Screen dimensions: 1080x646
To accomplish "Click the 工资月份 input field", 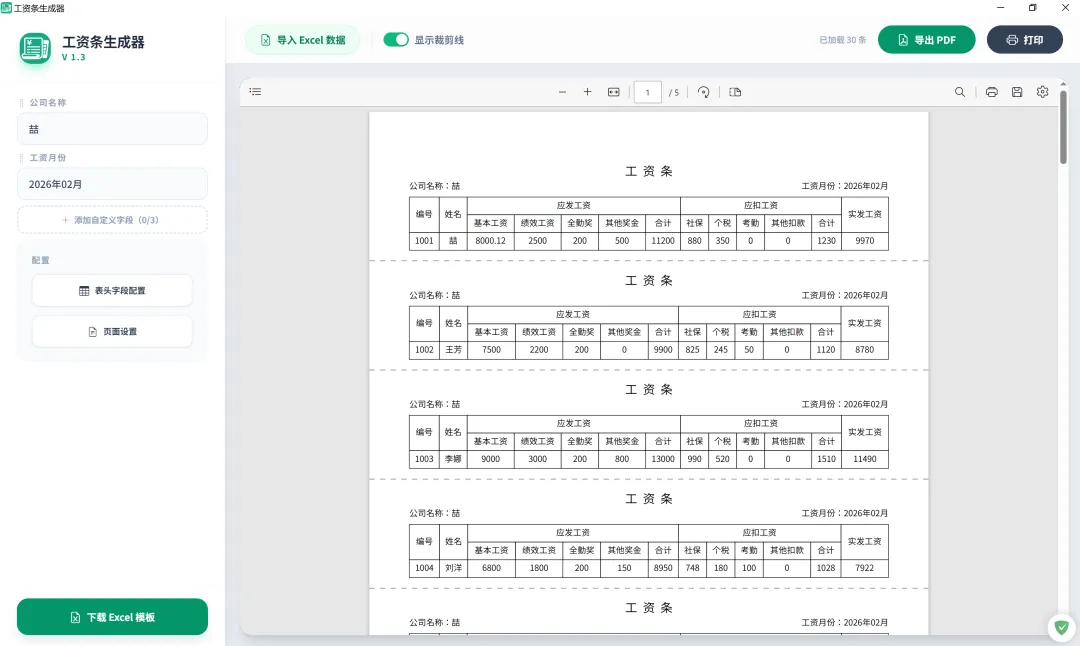I will click(112, 185).
